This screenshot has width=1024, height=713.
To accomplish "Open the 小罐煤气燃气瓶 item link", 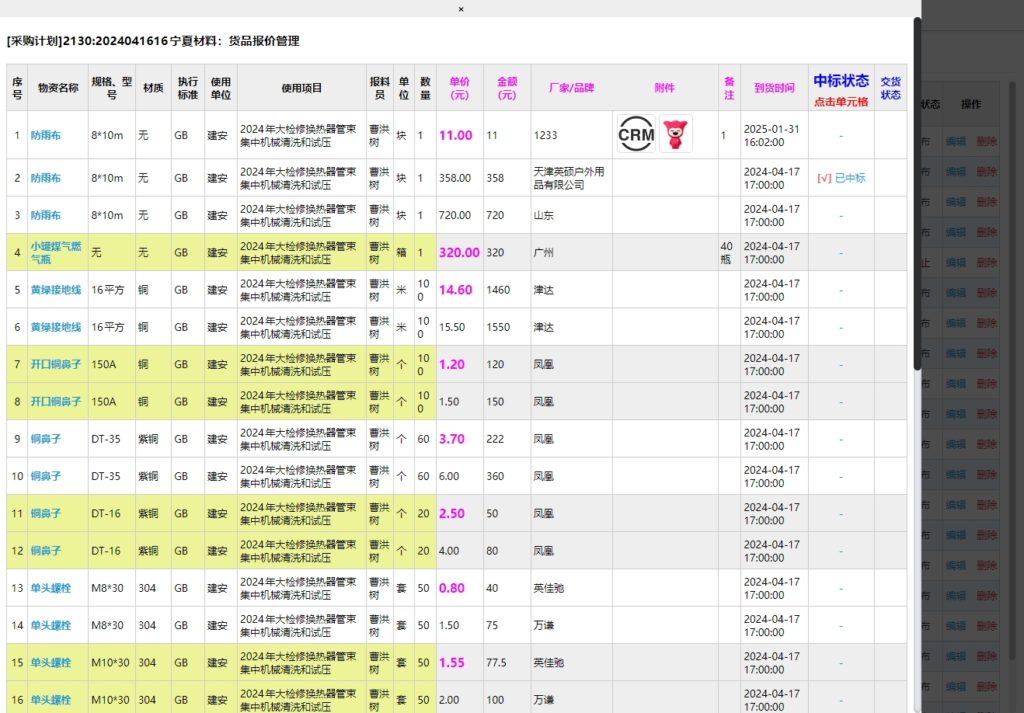I will click(x=56, y=252).
